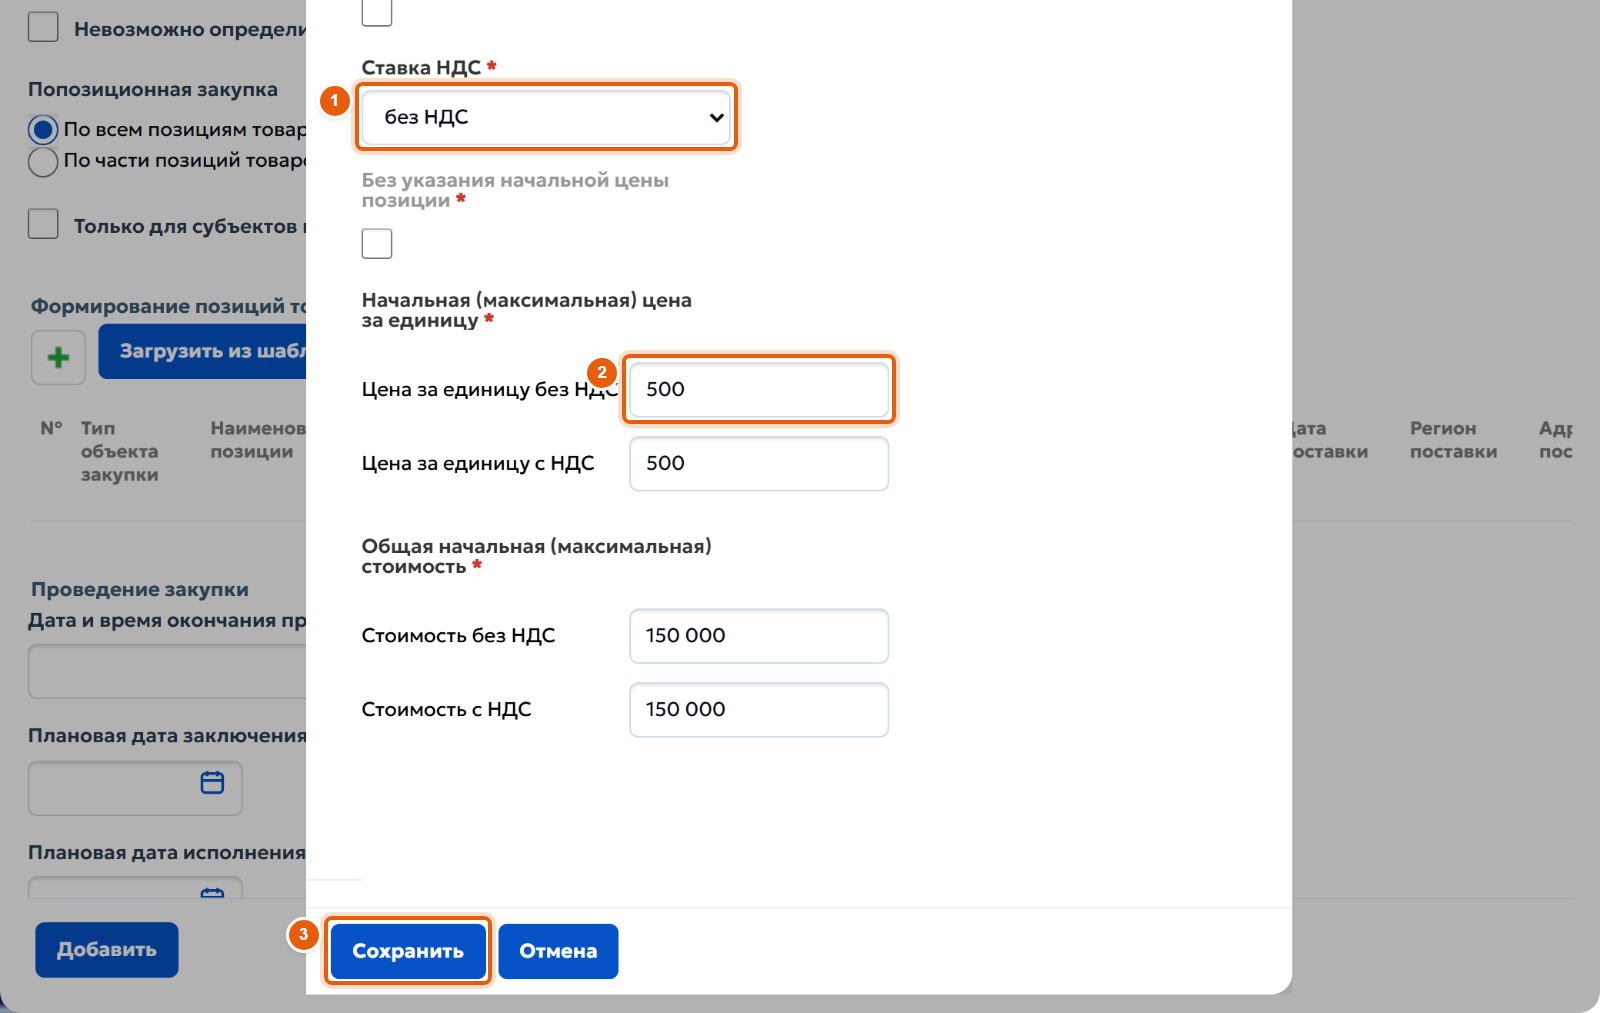Screen dimensions: 1600x1013
Task: Click the Загрузить из шаблона button
Action: 203,351
